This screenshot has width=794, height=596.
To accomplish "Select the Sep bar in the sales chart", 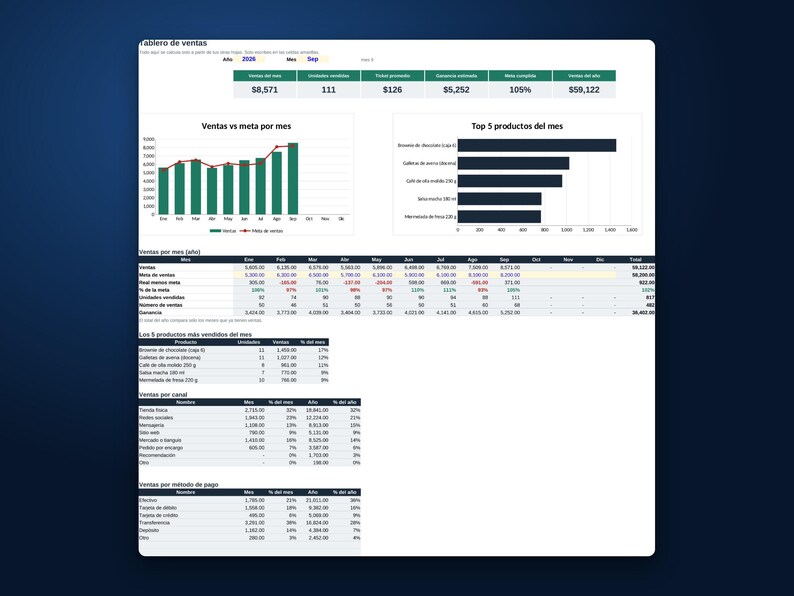I will point(293,178).
